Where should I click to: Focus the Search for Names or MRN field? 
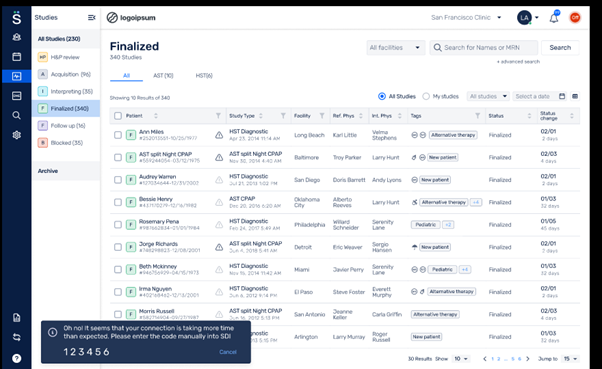pyautogui.click(x=484, y=48)
